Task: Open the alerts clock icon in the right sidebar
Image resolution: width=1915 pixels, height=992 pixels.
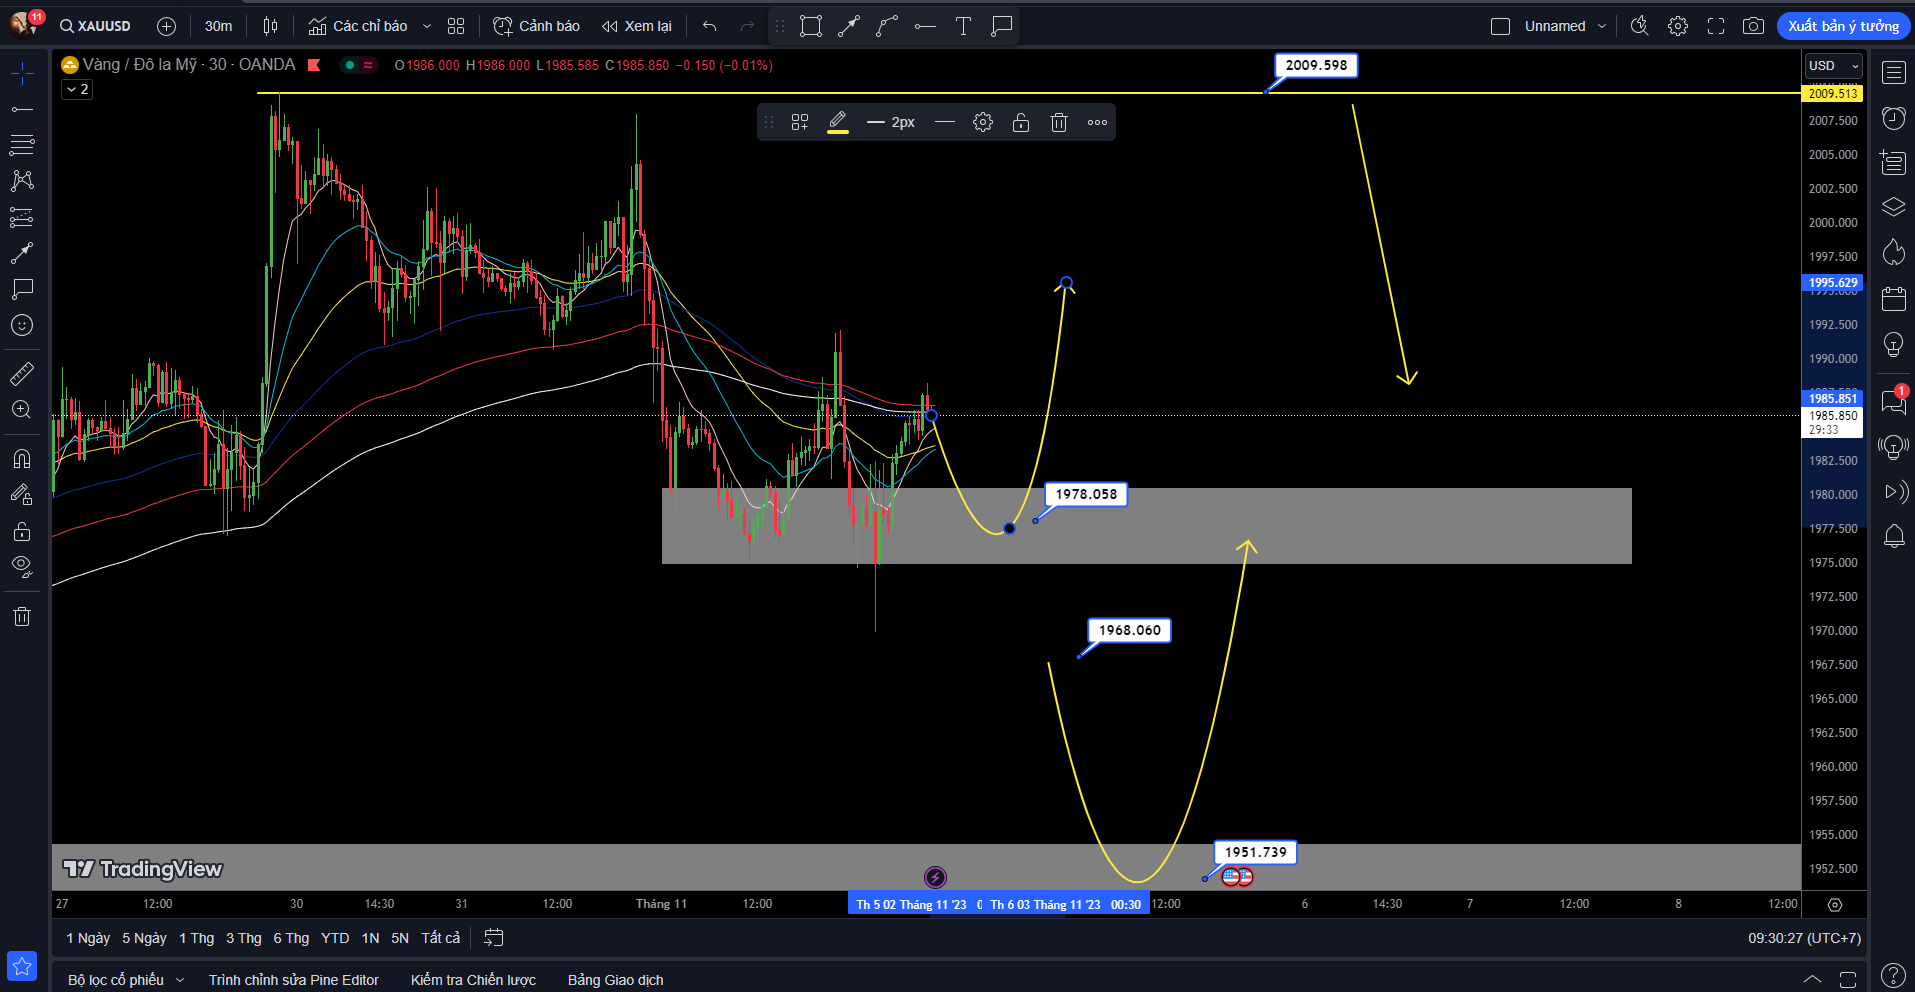Action: pyautogui.click(x=1894, y=118)
